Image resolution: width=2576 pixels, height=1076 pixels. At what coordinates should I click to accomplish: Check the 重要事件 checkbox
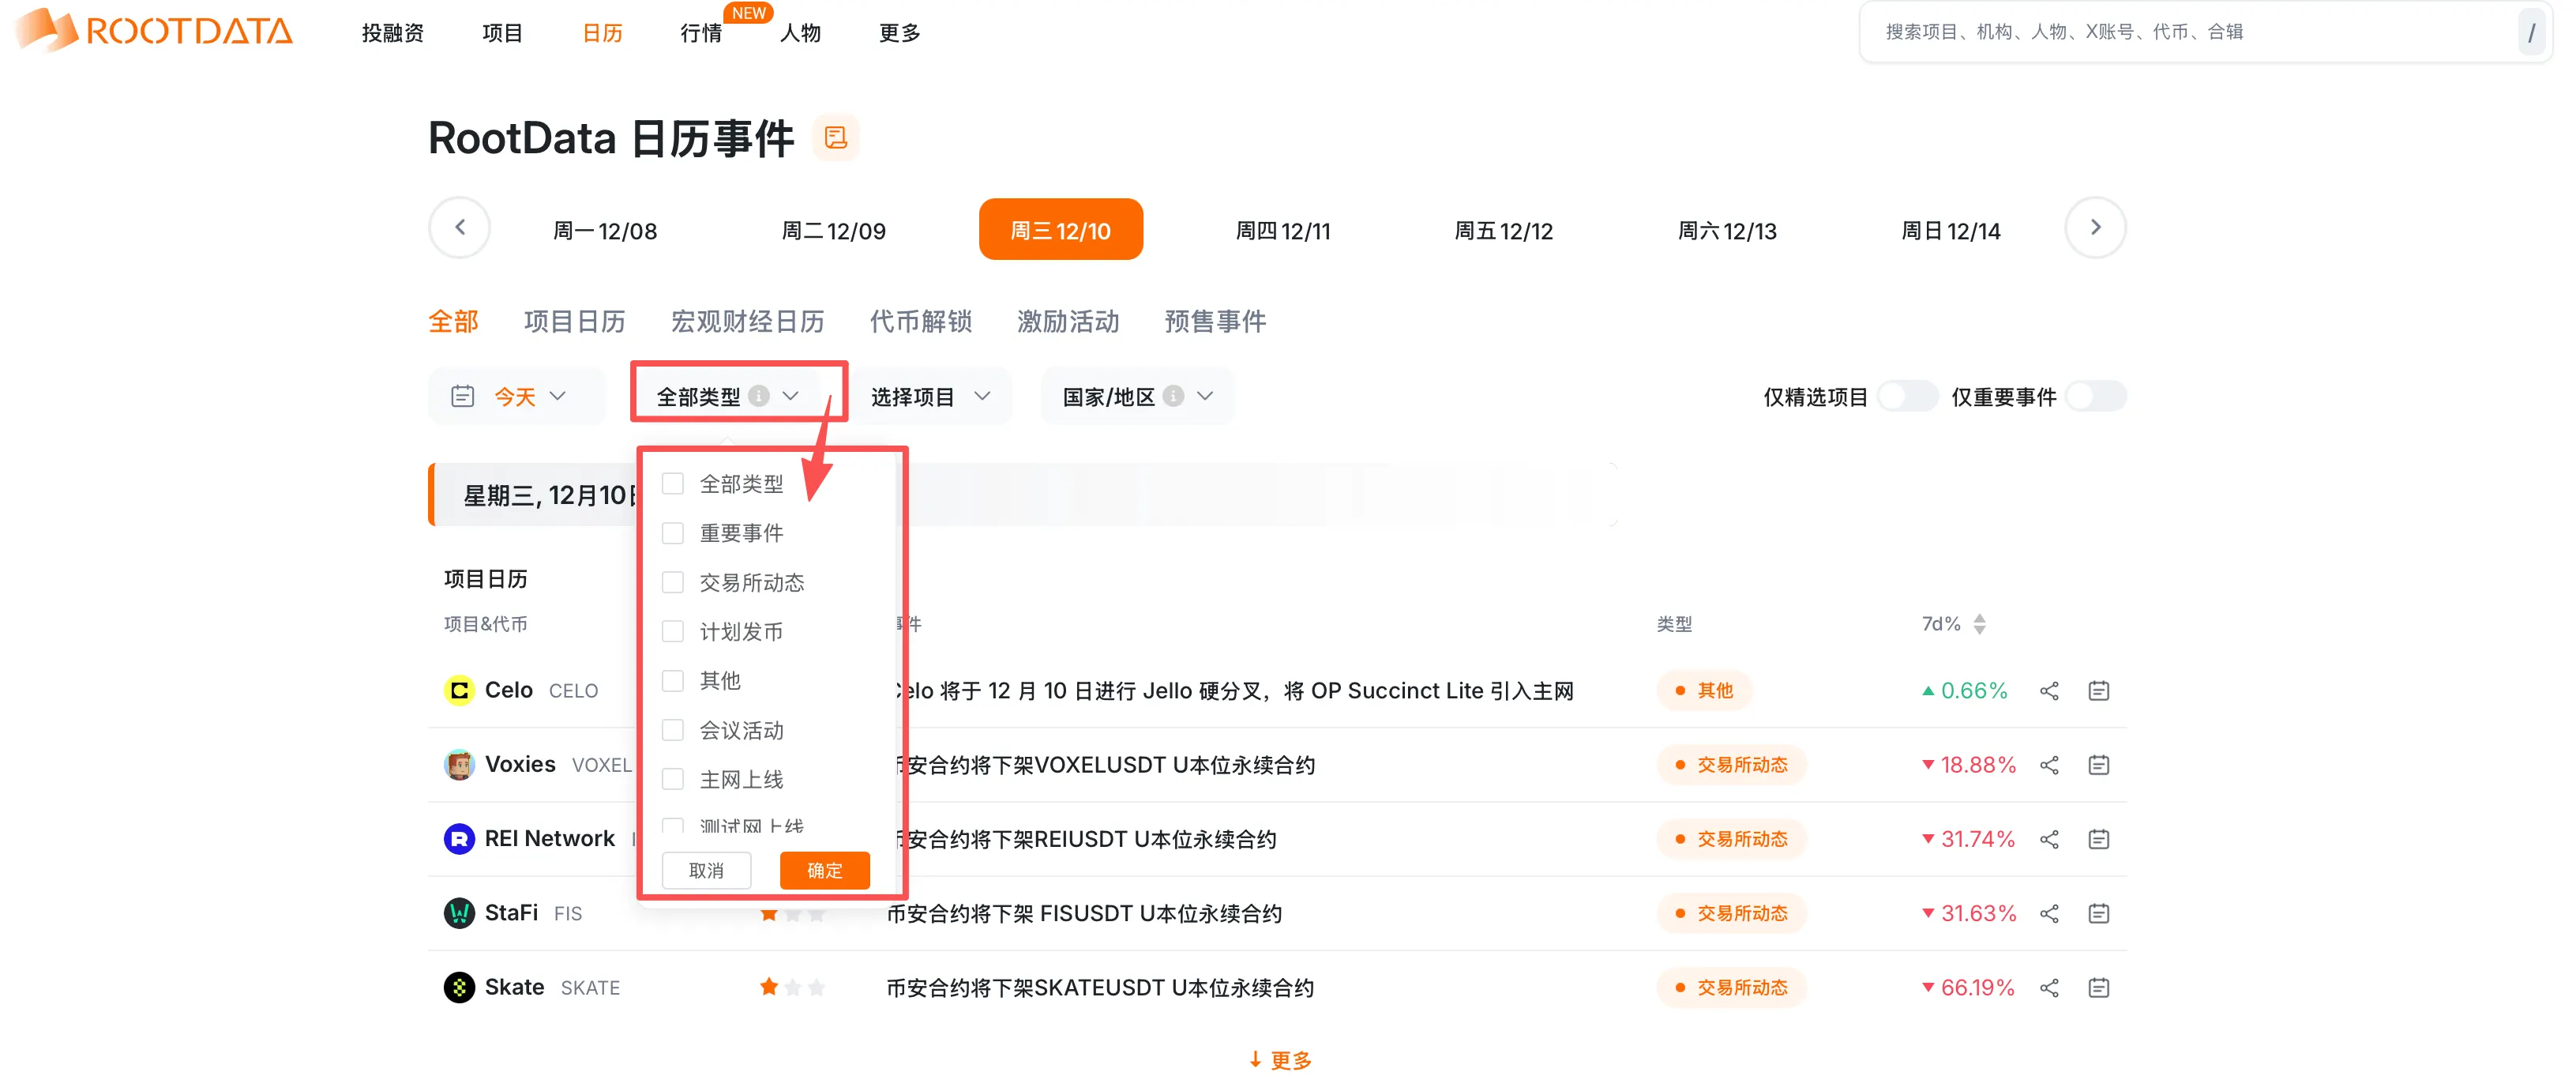point(673,533)
